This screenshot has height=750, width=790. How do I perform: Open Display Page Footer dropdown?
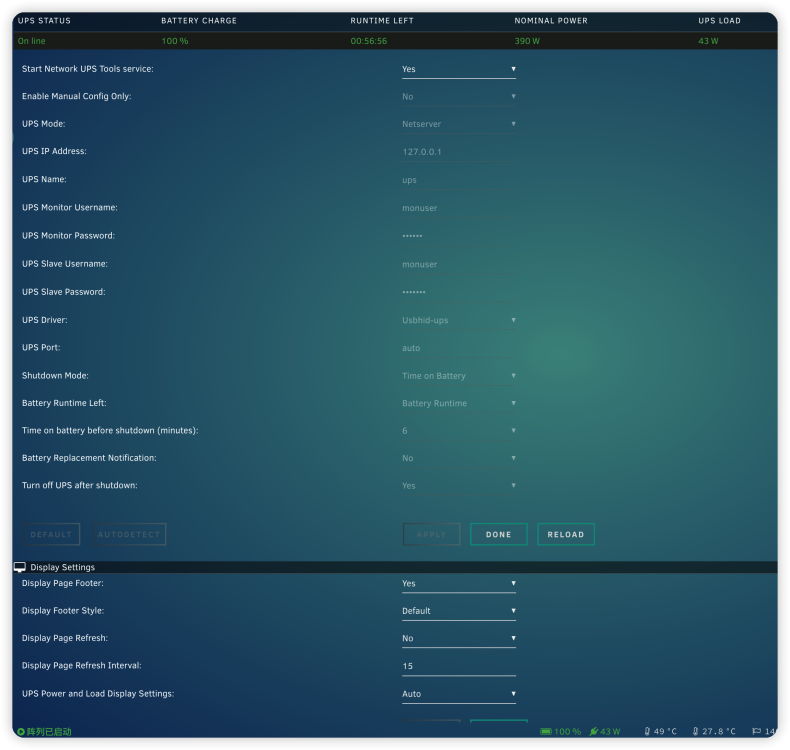tap(458, 584)
